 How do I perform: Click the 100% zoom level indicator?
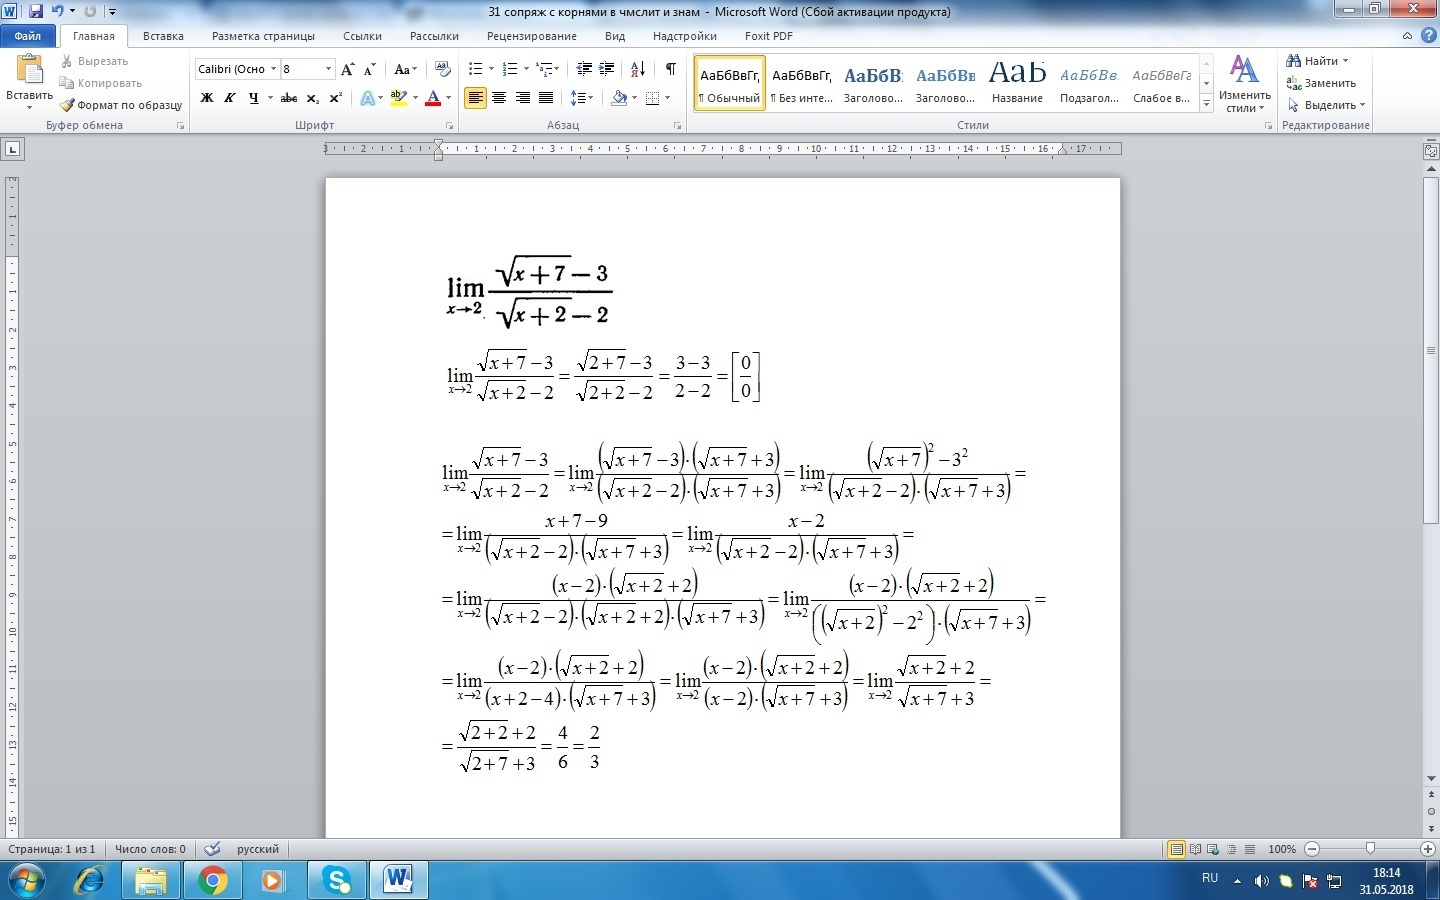click(x=1282, y=849)
